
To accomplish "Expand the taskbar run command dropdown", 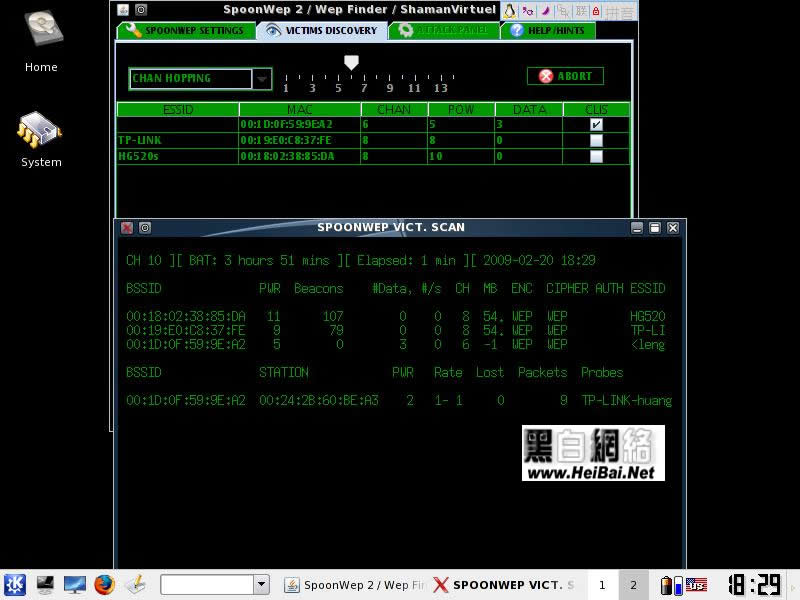I will point(261,585).
